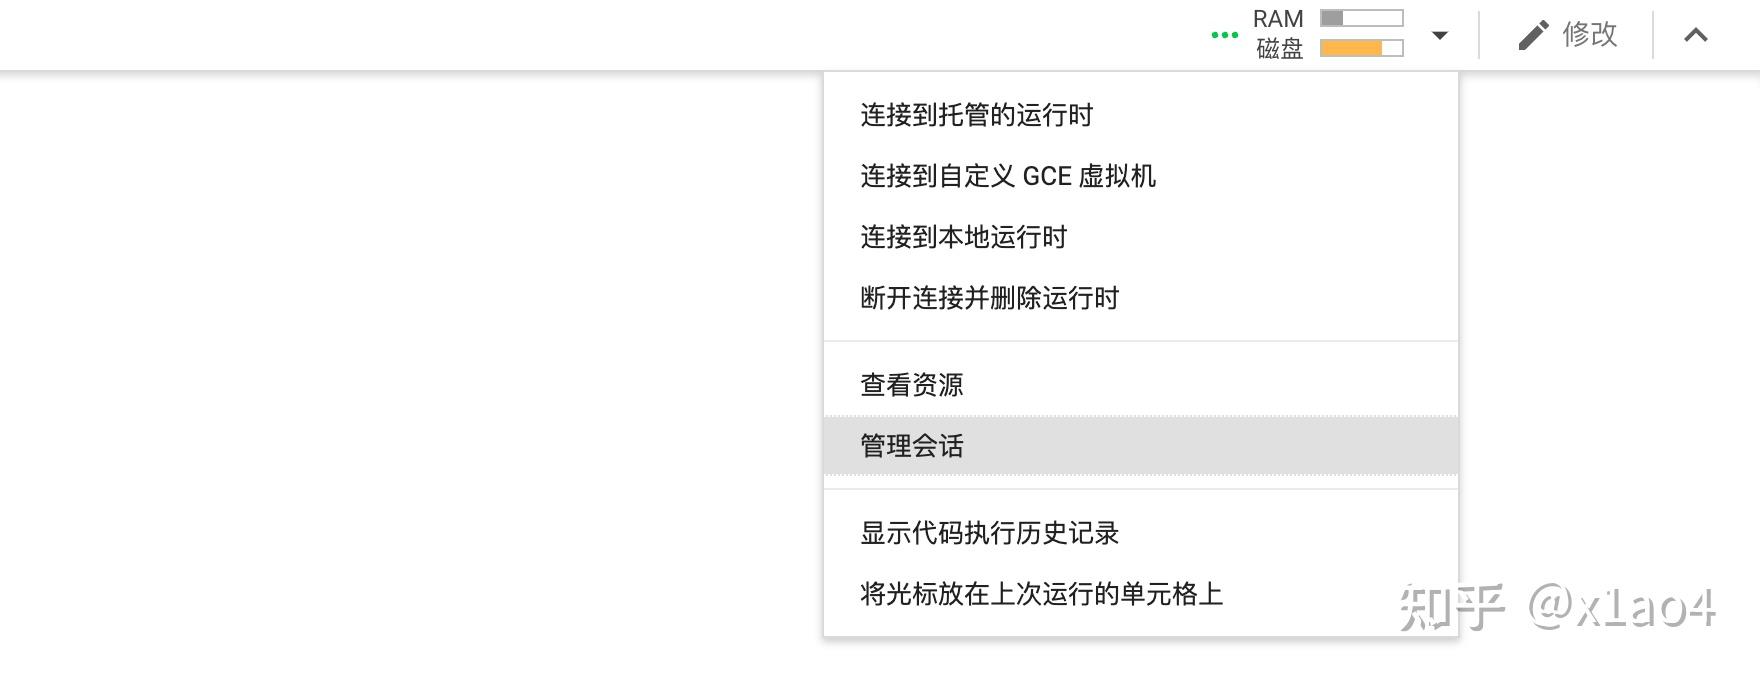Click the RAM and disk resource indicator
Viewport: 1760px width, 678px height.
(x=1328, y=34)
